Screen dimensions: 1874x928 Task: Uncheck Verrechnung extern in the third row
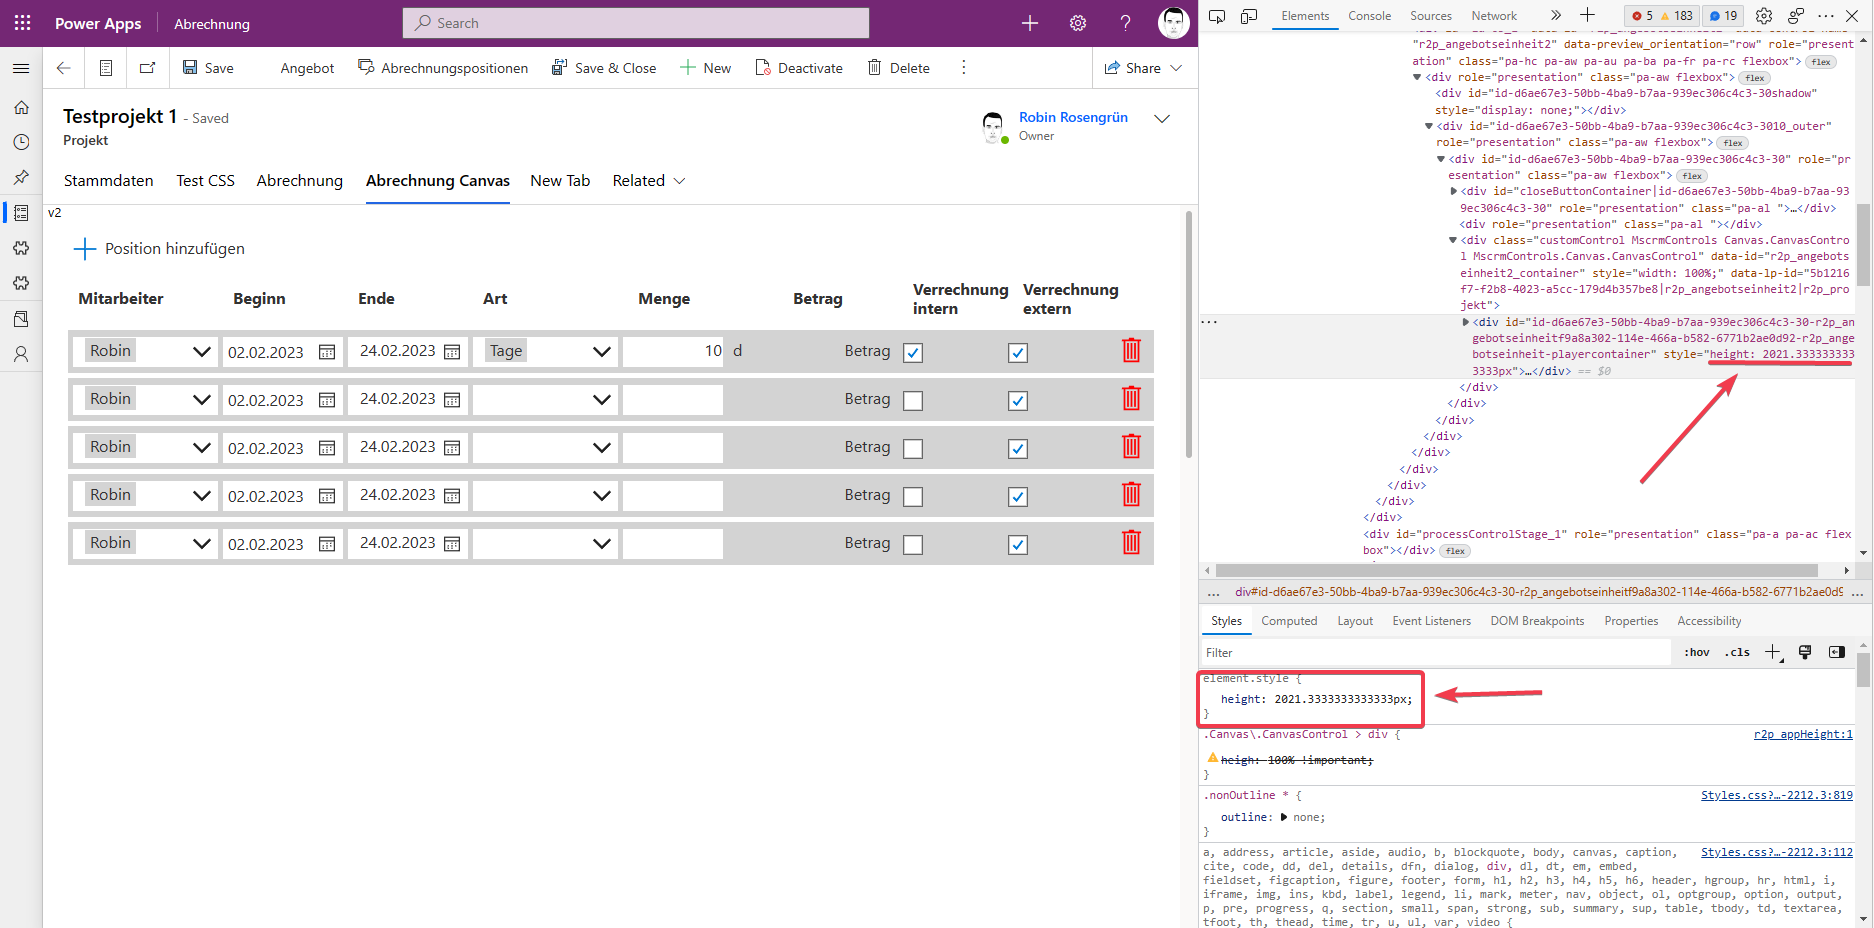1018,448
